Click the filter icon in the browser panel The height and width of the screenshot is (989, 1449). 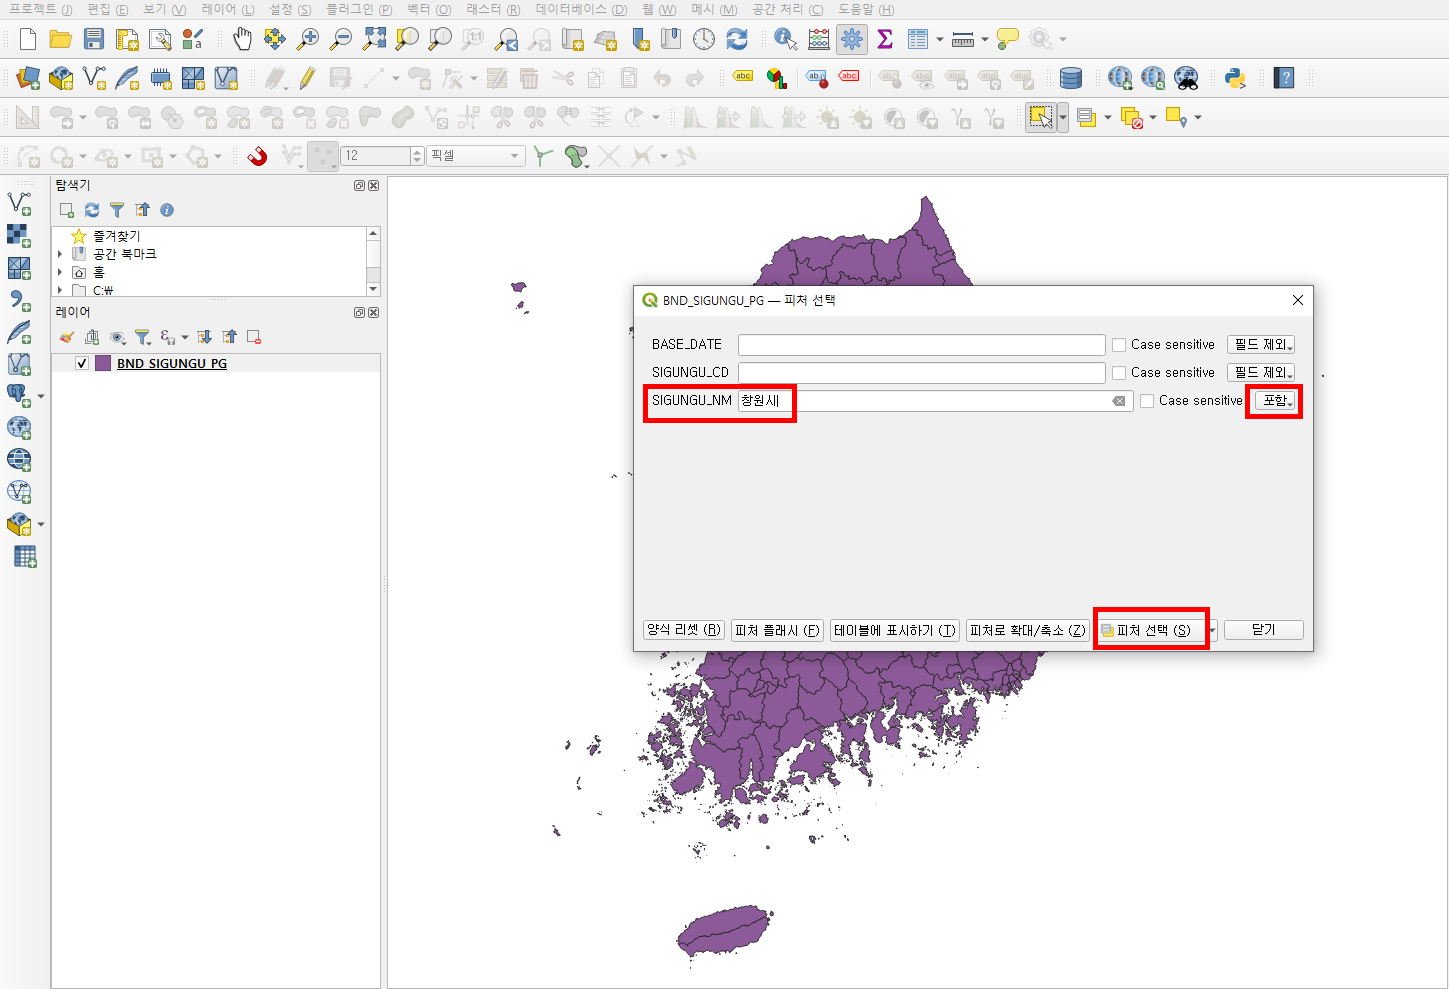117,210
